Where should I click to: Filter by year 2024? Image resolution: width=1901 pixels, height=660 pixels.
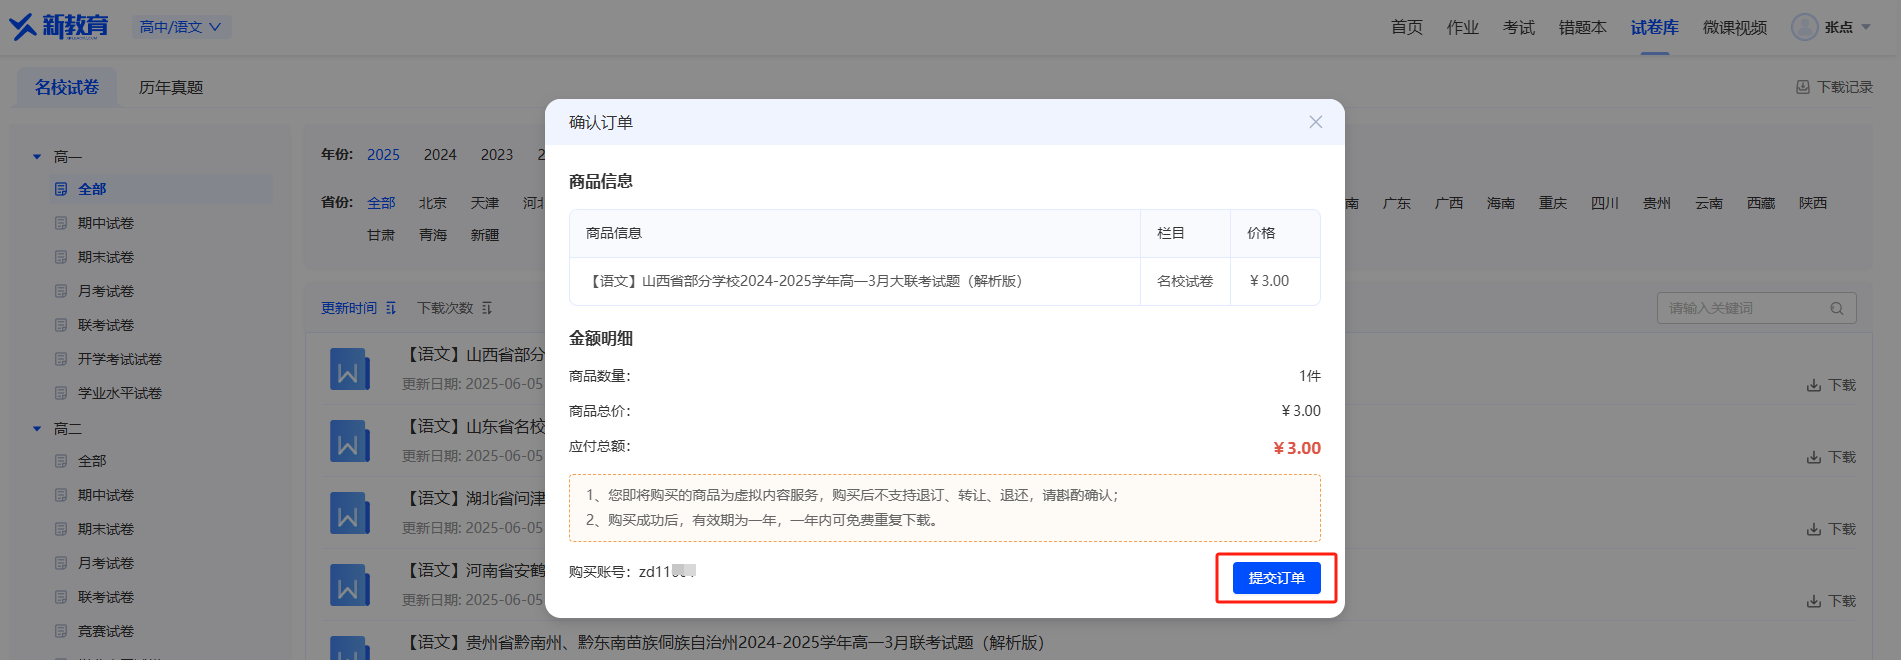pyautogui.click(x=440, y=154)
